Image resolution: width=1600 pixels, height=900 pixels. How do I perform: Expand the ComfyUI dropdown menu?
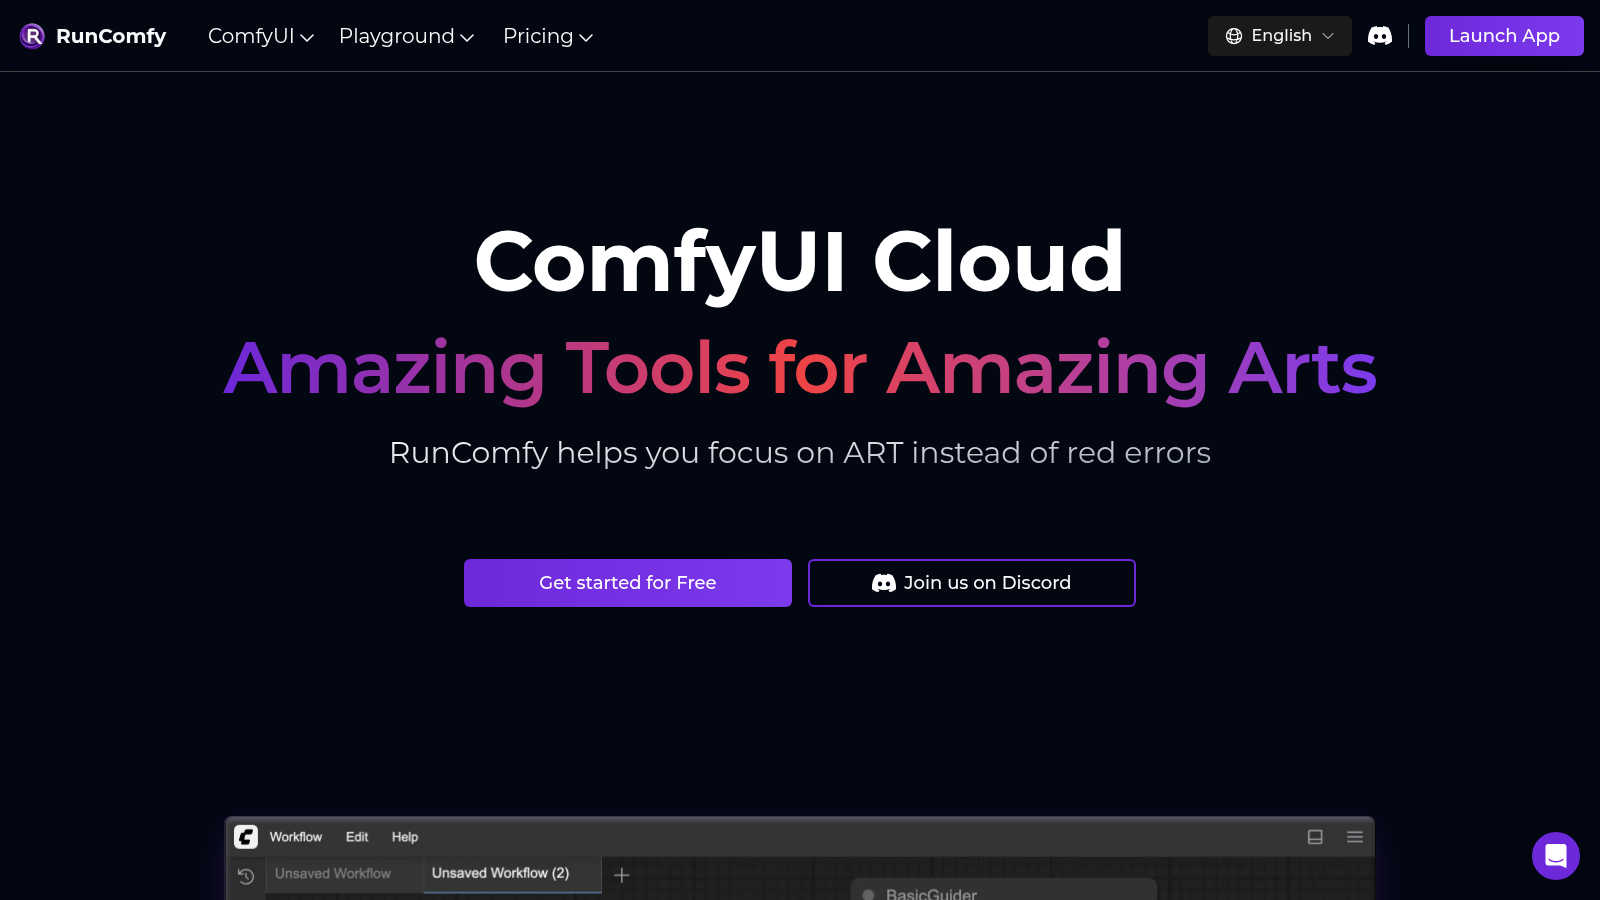click(261, 36)
